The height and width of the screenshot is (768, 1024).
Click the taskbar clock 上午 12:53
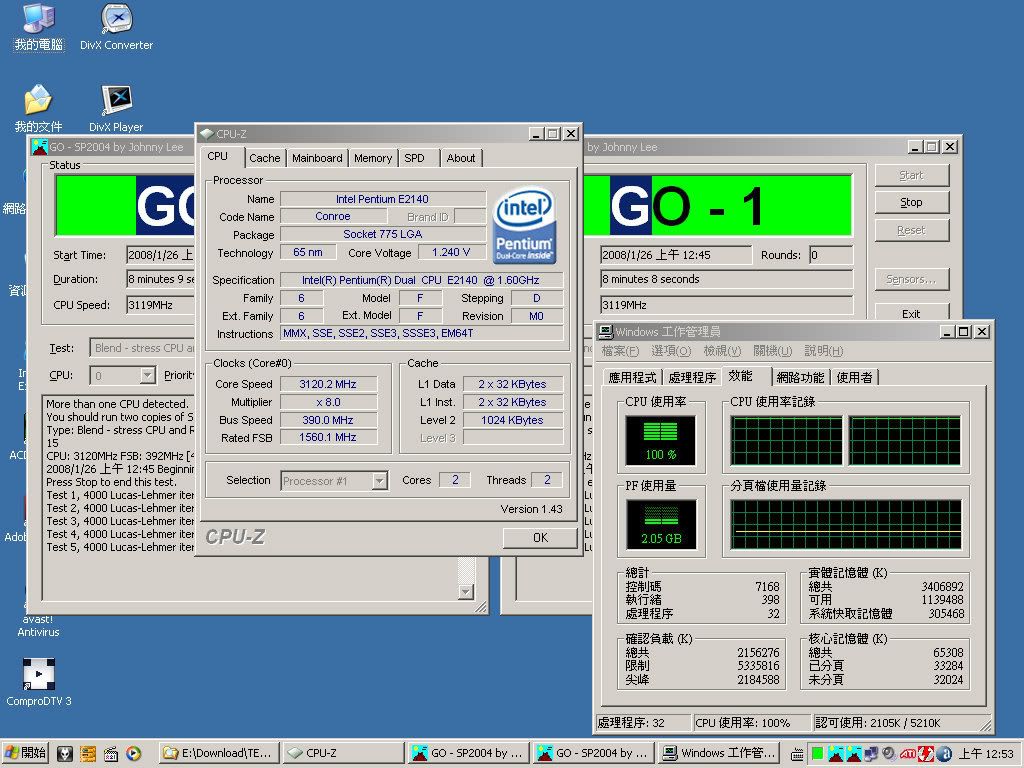pos(986,754)
